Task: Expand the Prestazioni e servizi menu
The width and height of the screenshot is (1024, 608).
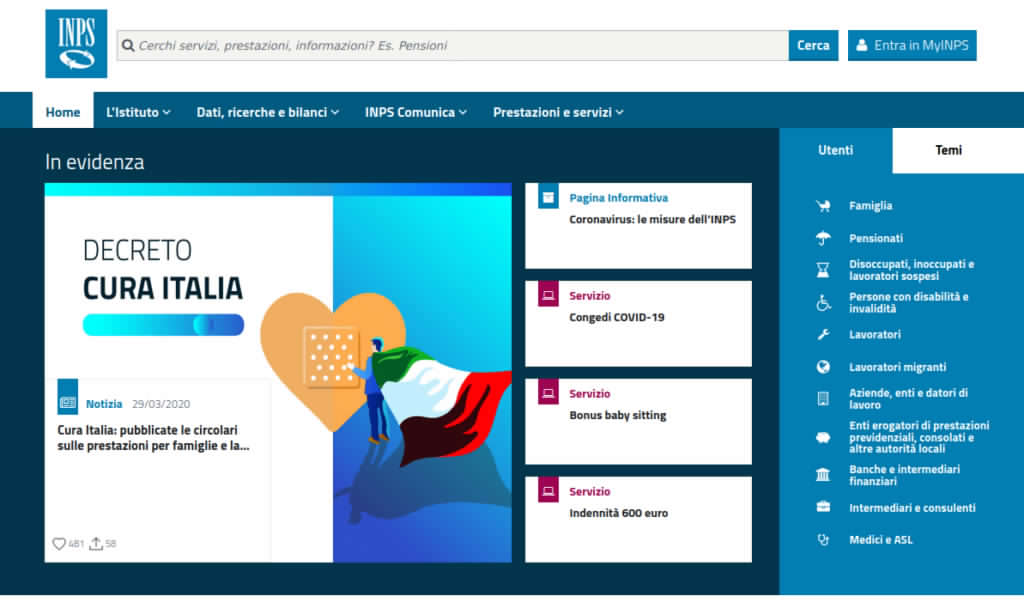Action: coord(558,112)
